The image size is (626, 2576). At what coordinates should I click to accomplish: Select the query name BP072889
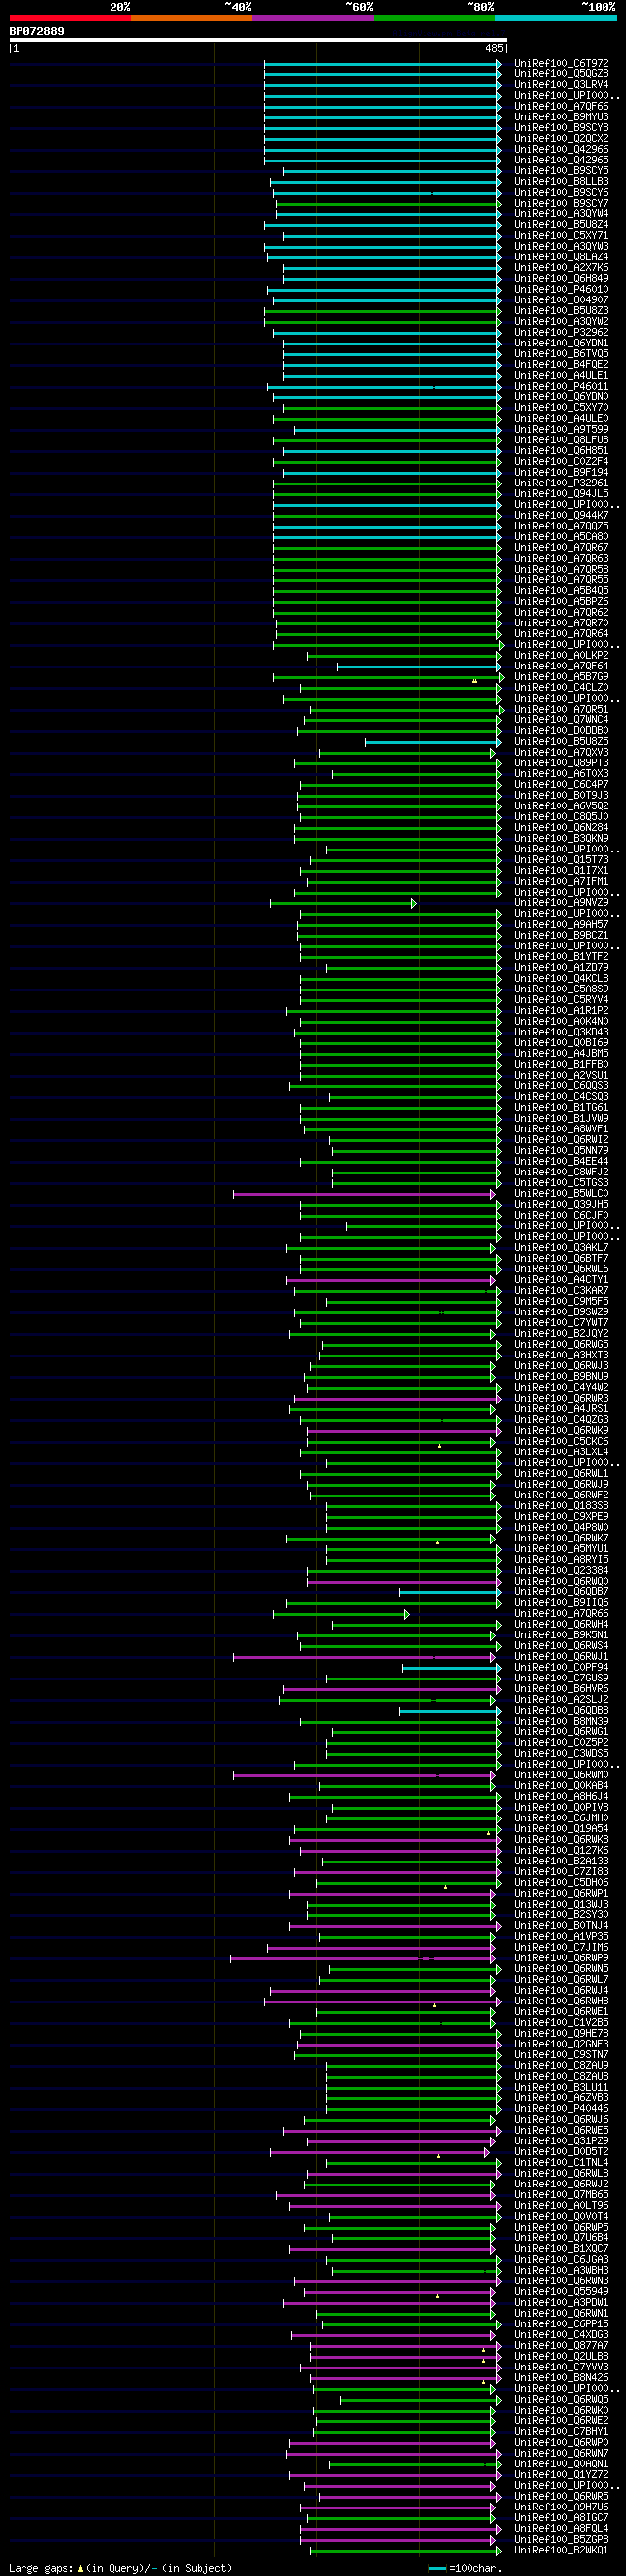point(37,32)
